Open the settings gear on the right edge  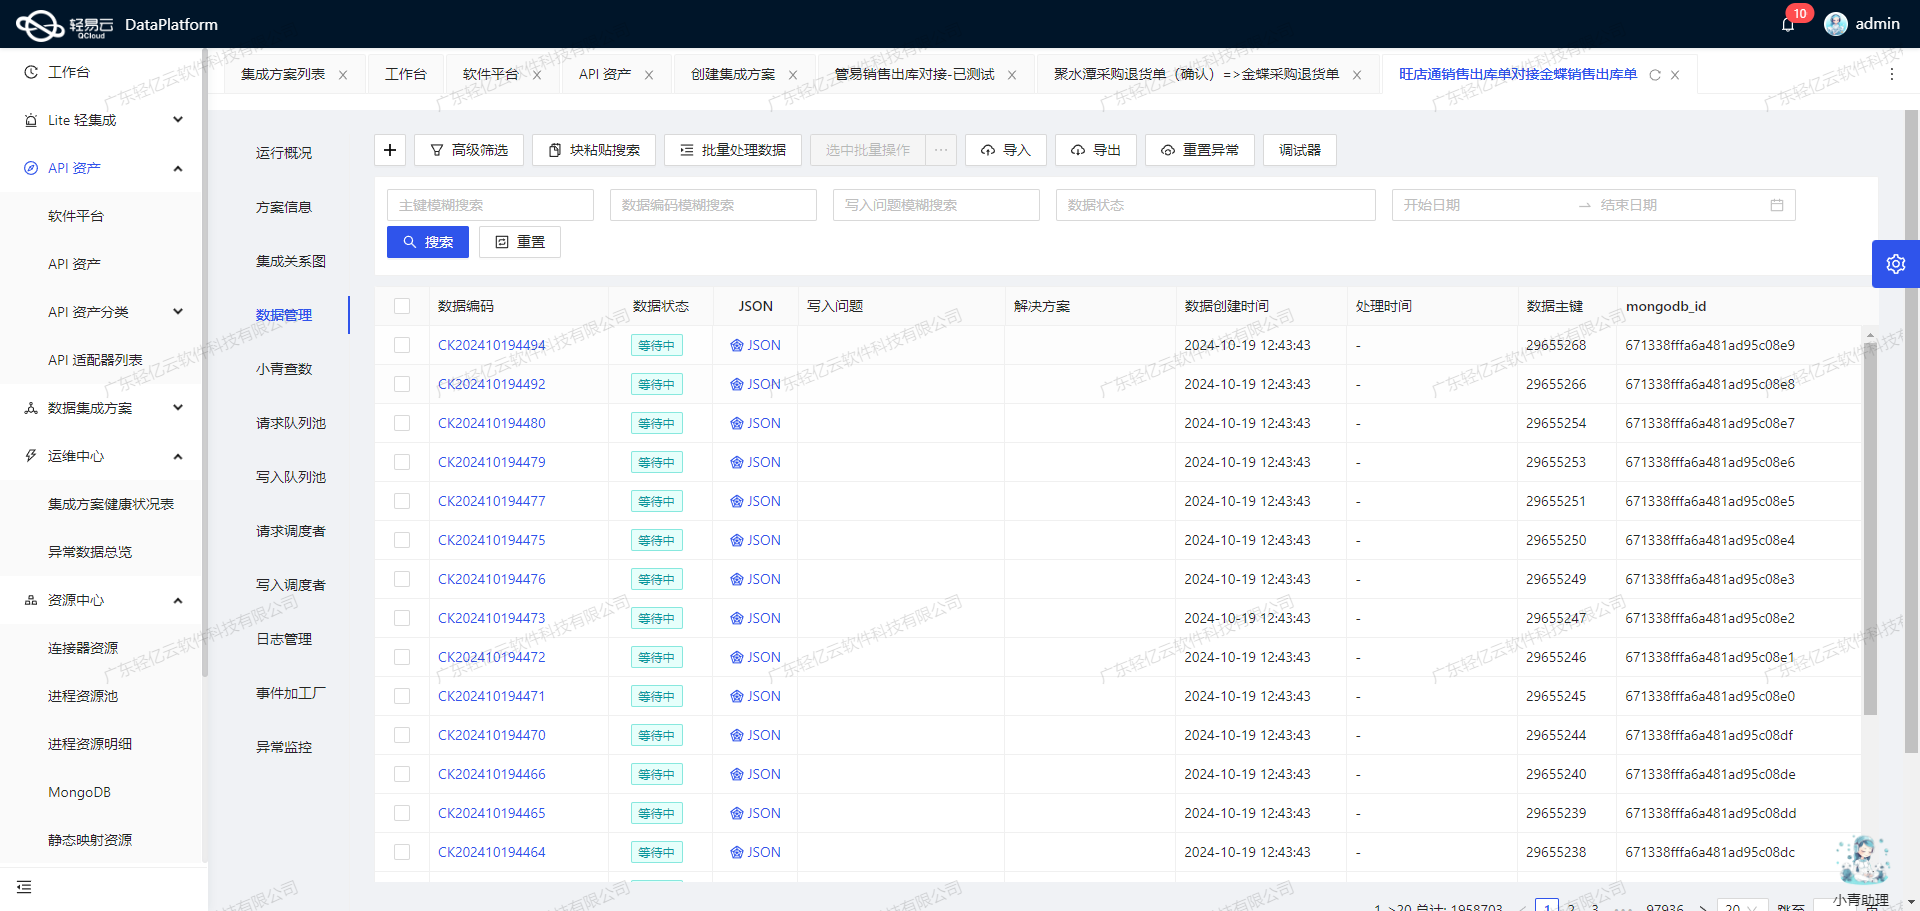point(1896,263)
